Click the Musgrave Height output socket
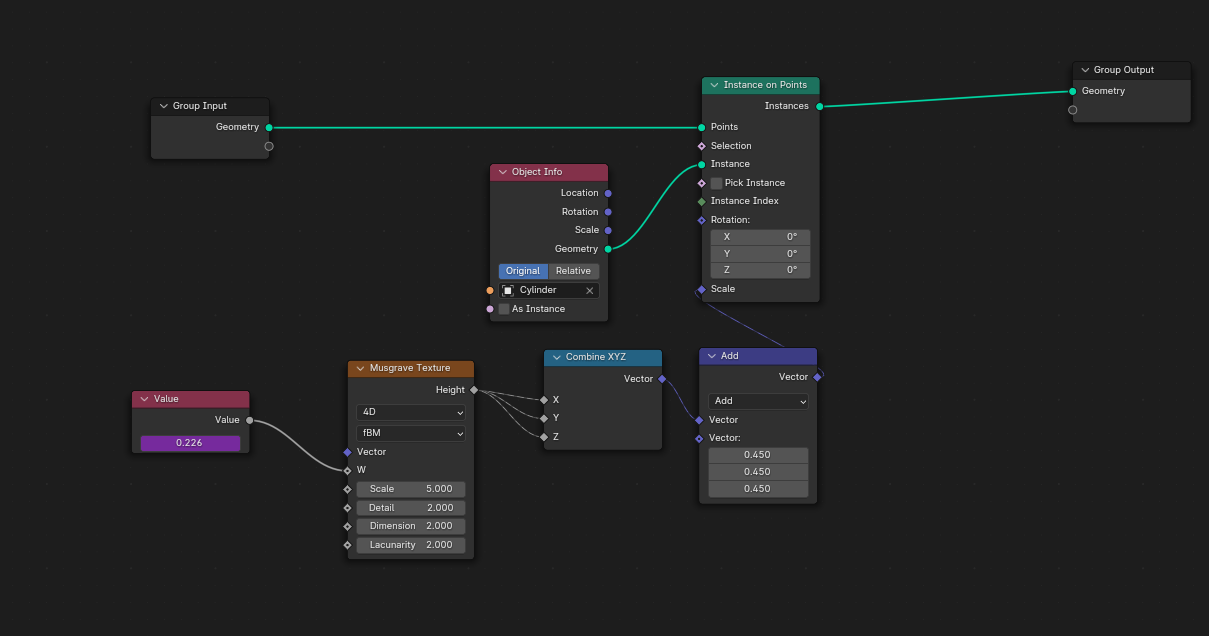This screenshot has height=636, width=1209. click(474, 390)
